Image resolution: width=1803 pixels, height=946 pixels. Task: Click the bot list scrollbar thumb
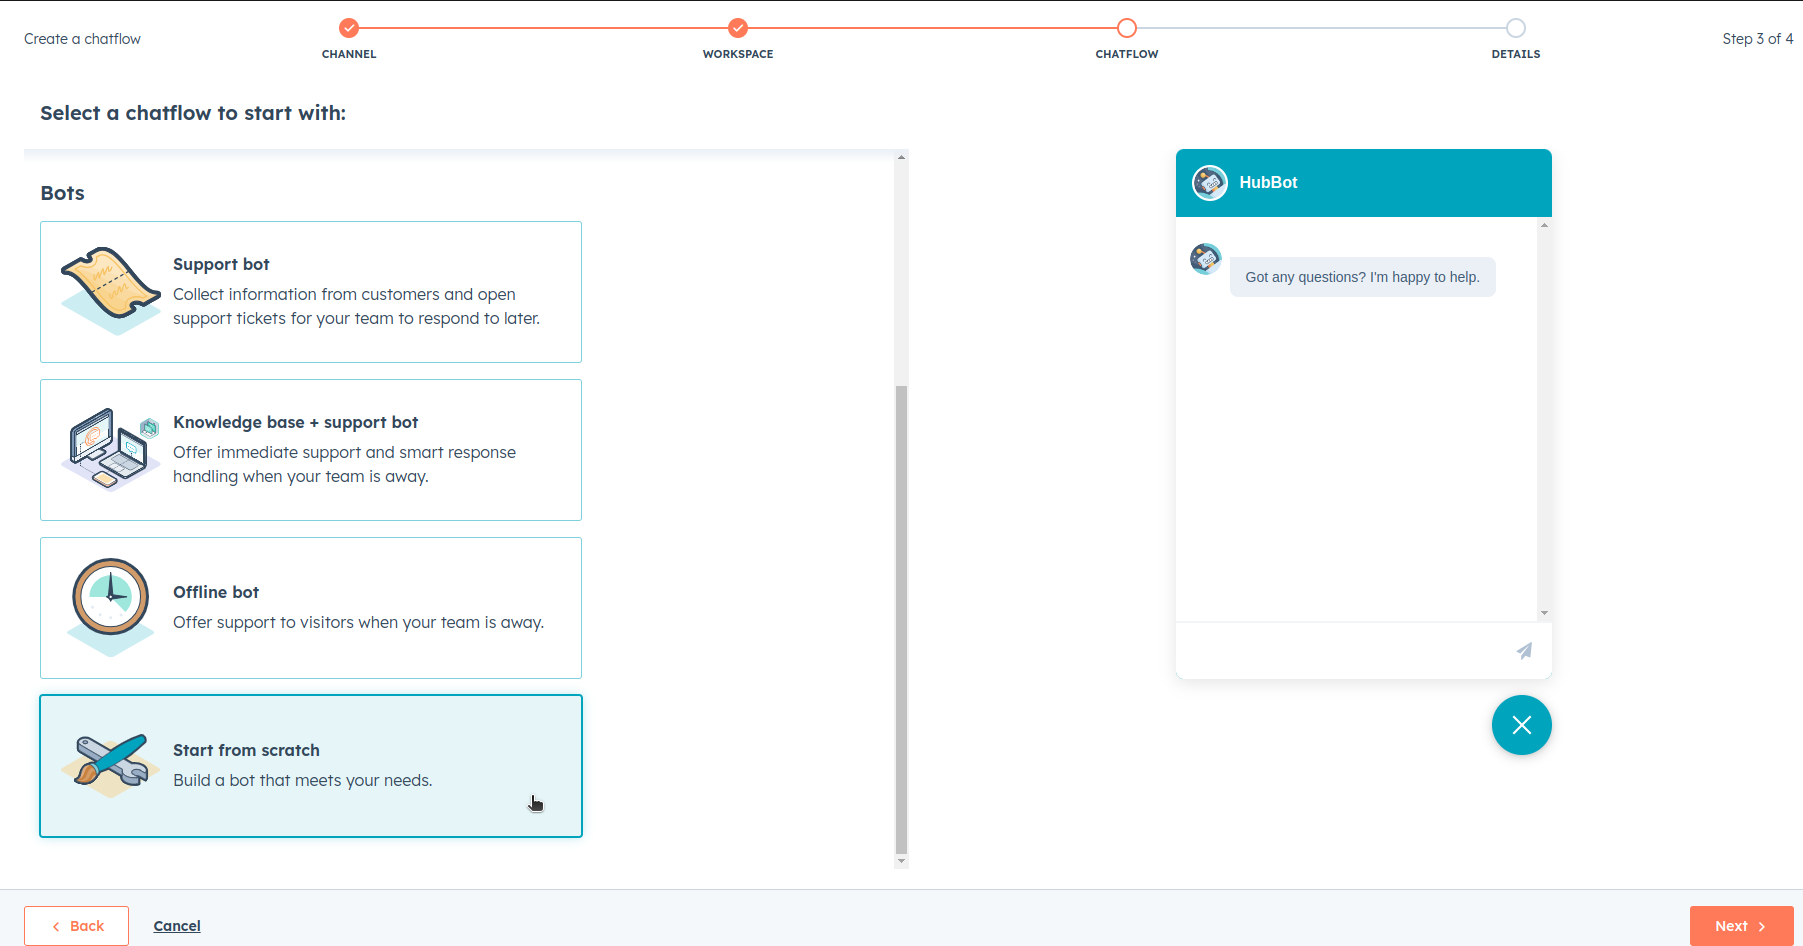click(x=901, y=618)
